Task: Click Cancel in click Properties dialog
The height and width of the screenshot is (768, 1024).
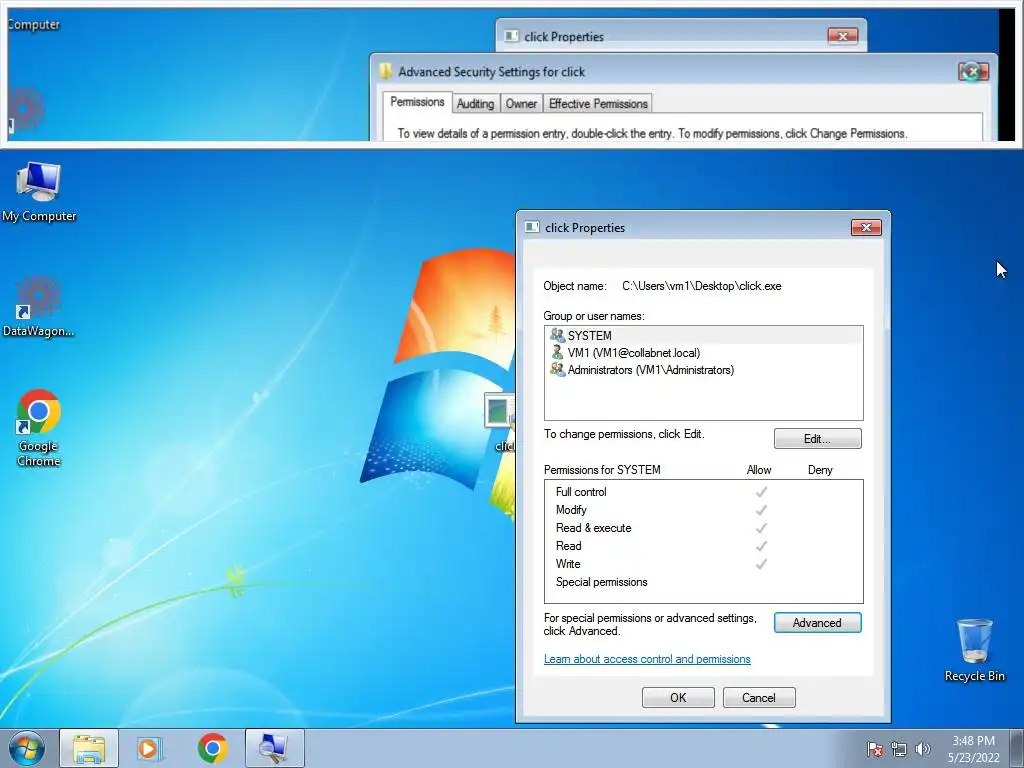Action: [x=759, y=697]
